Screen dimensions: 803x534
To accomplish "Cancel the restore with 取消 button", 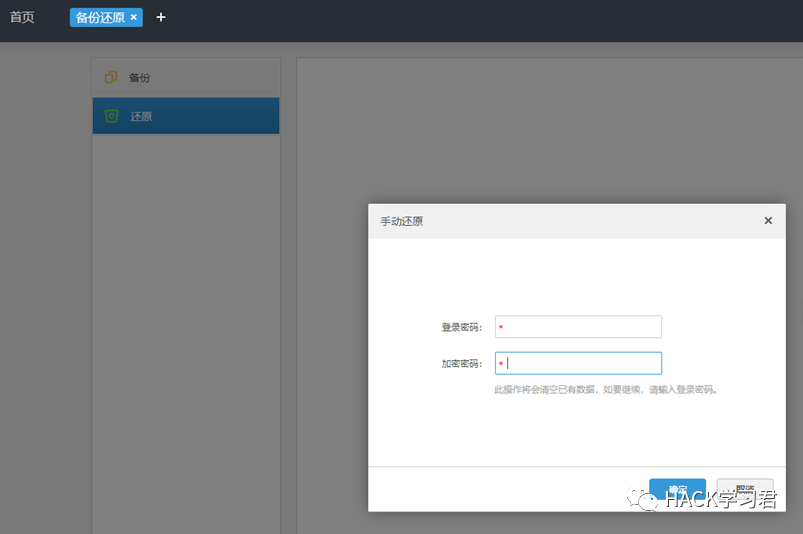I will tap(745, 490).
